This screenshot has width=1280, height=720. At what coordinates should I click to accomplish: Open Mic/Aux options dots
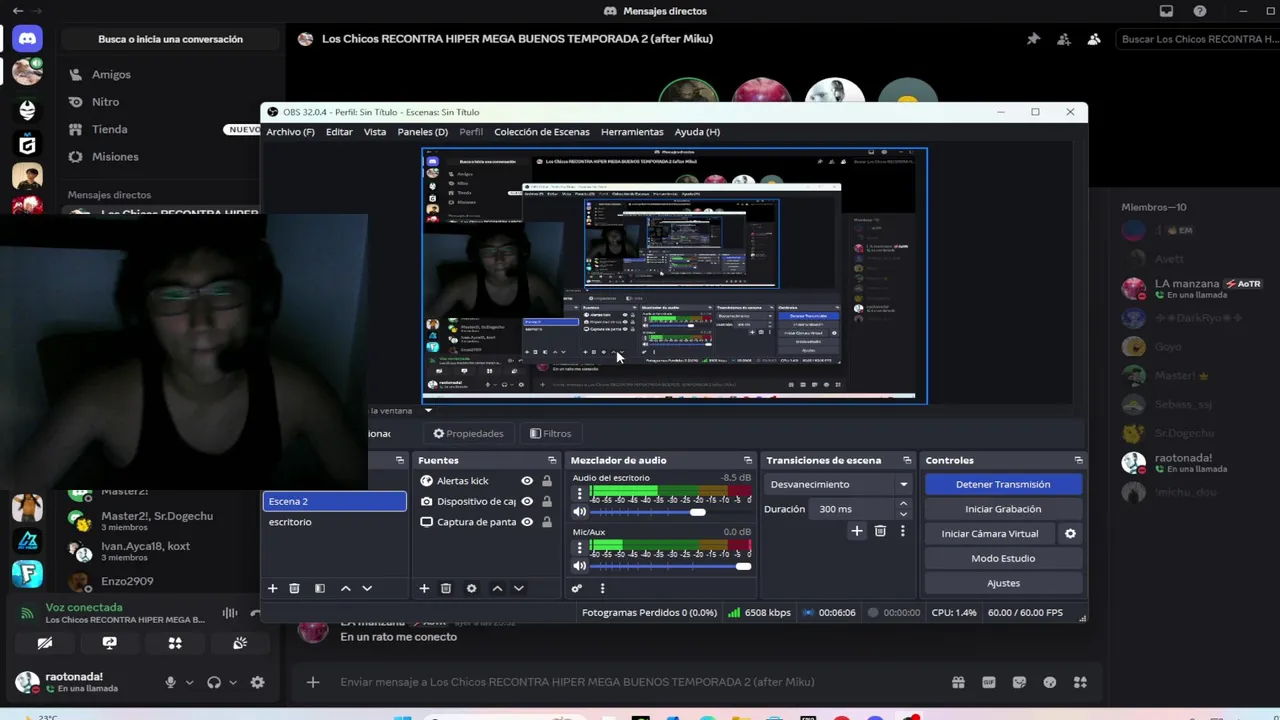pos(579,549)
